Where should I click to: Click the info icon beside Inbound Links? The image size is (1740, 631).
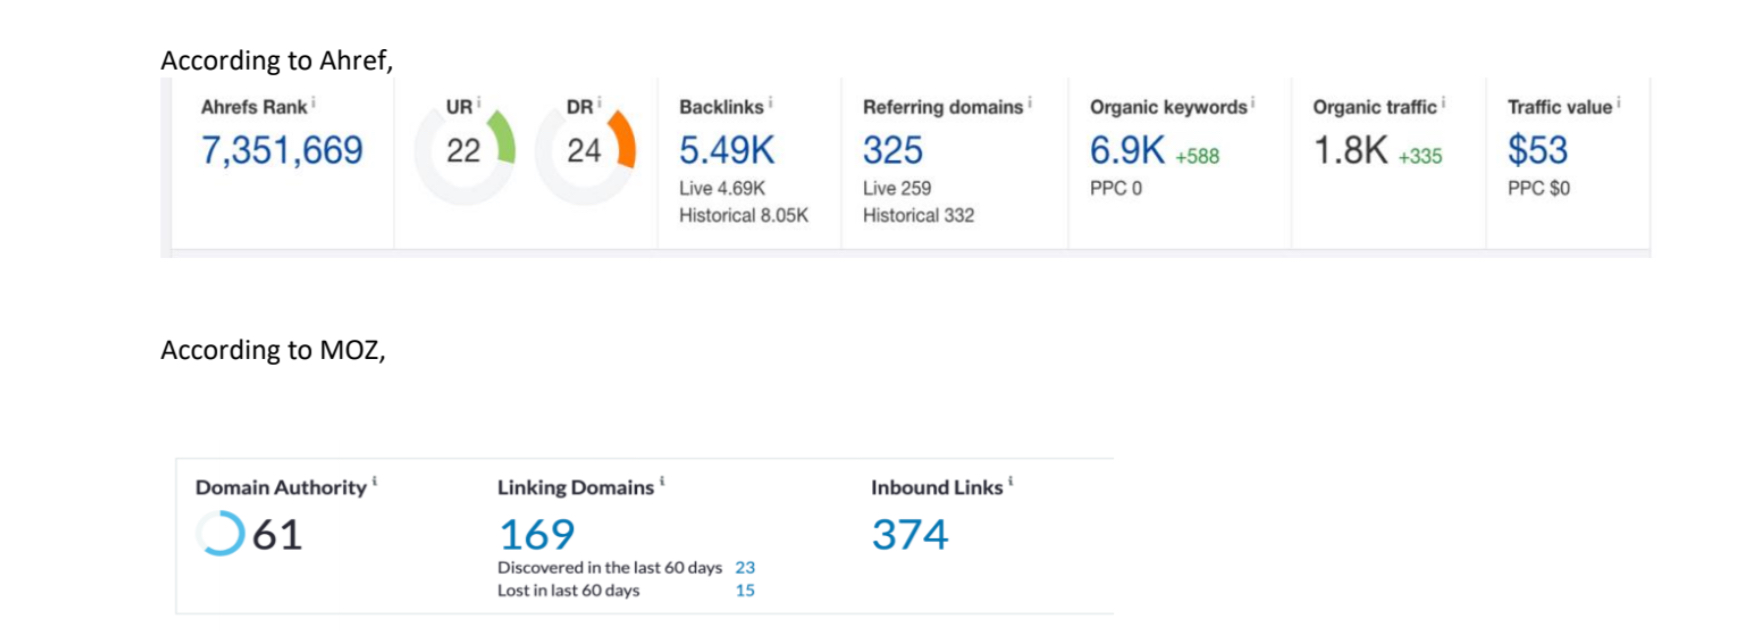1011,482
